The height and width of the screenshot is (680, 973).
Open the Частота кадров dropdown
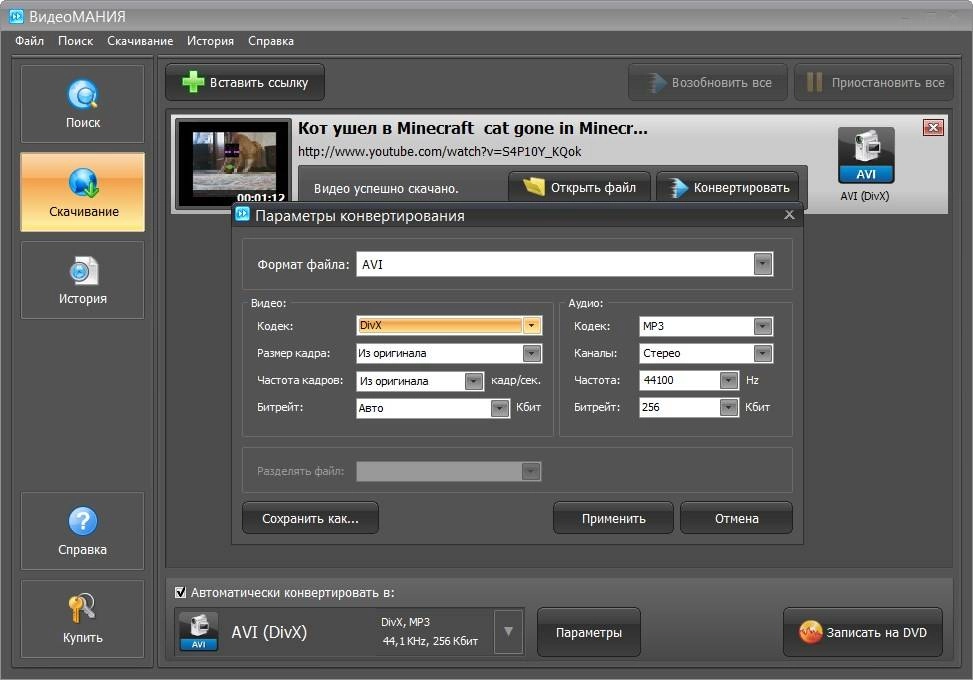(473, 380)
